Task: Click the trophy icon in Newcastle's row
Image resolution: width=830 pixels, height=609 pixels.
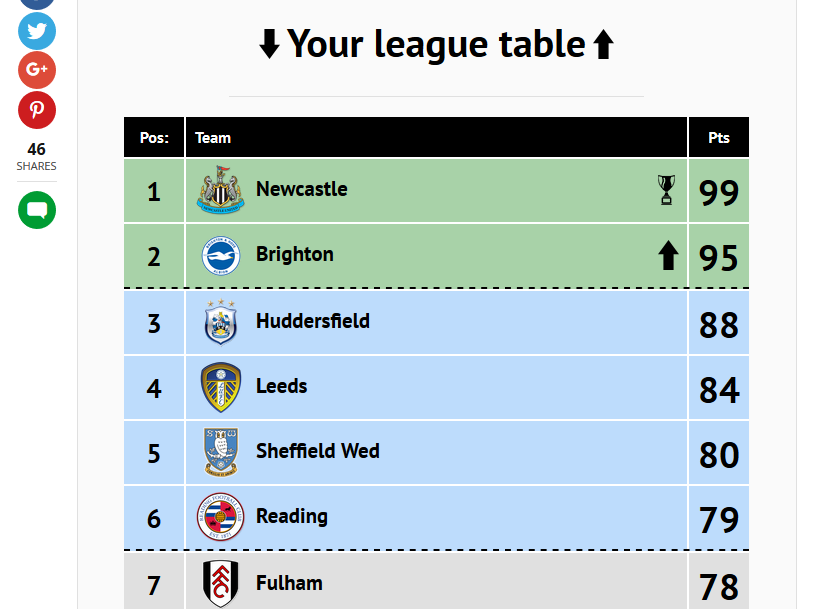Action: click(666, 190)
